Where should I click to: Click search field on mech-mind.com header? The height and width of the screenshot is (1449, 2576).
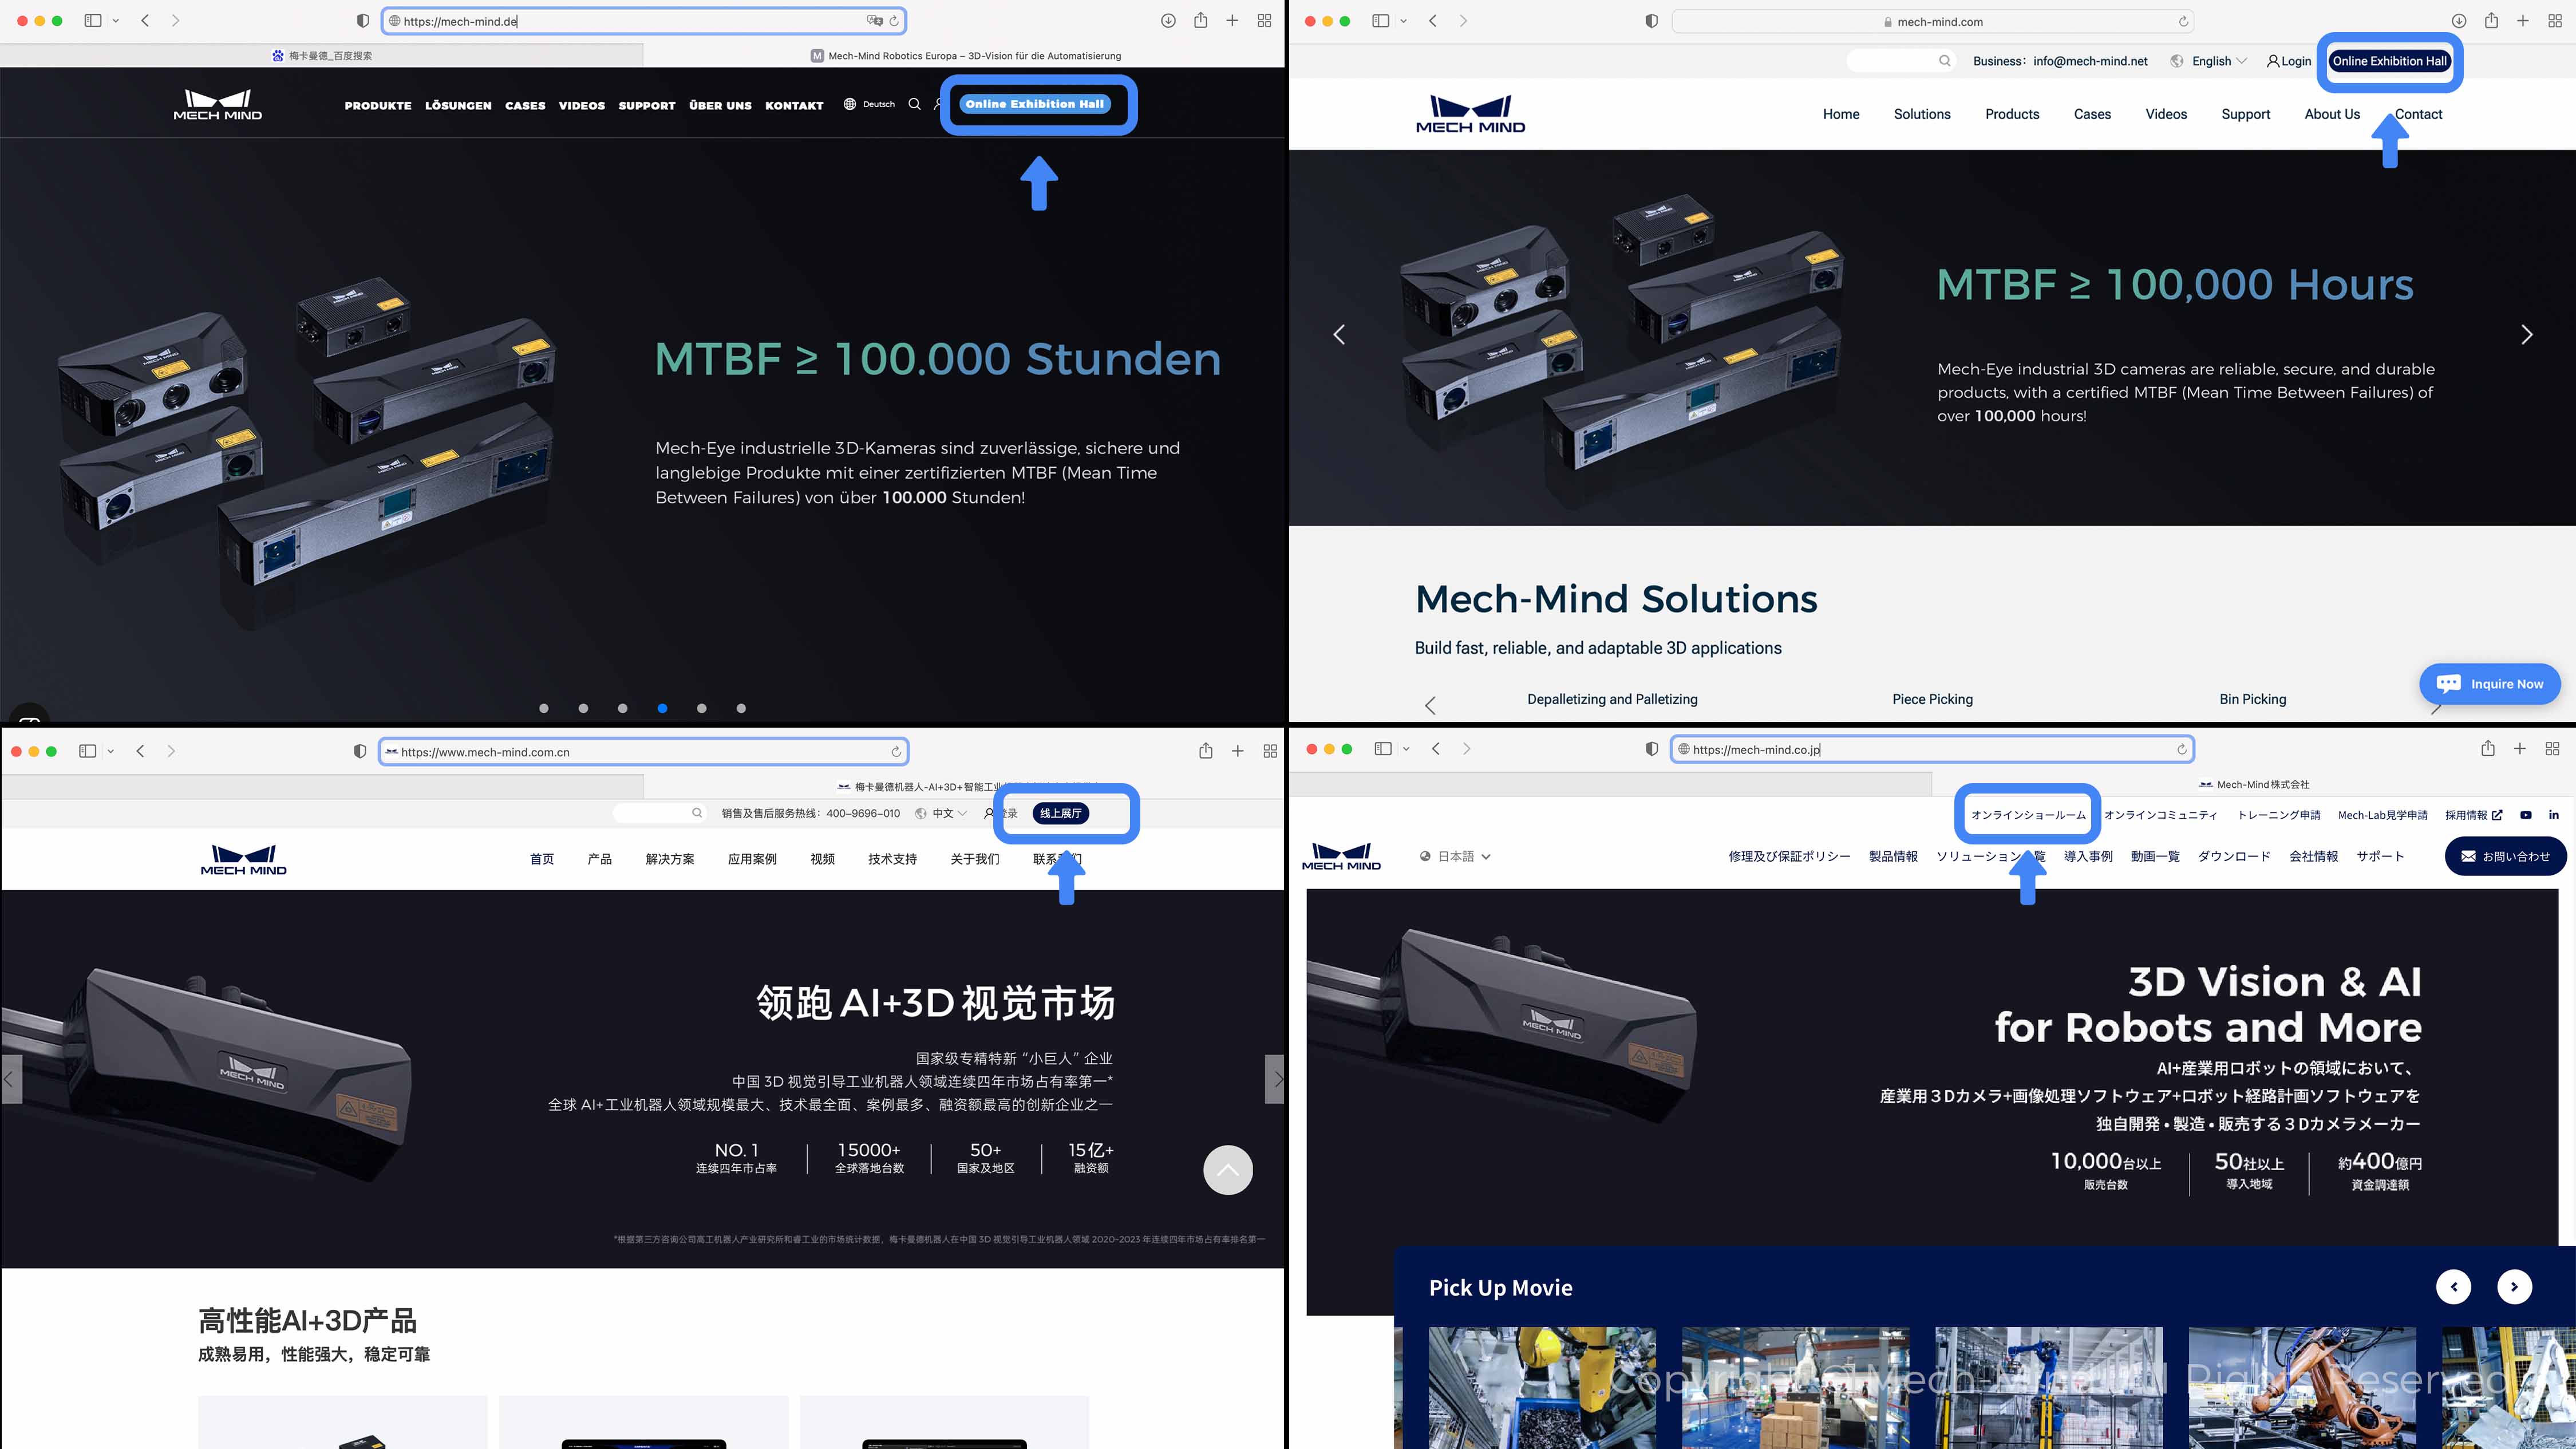(x=1900, y=61)
